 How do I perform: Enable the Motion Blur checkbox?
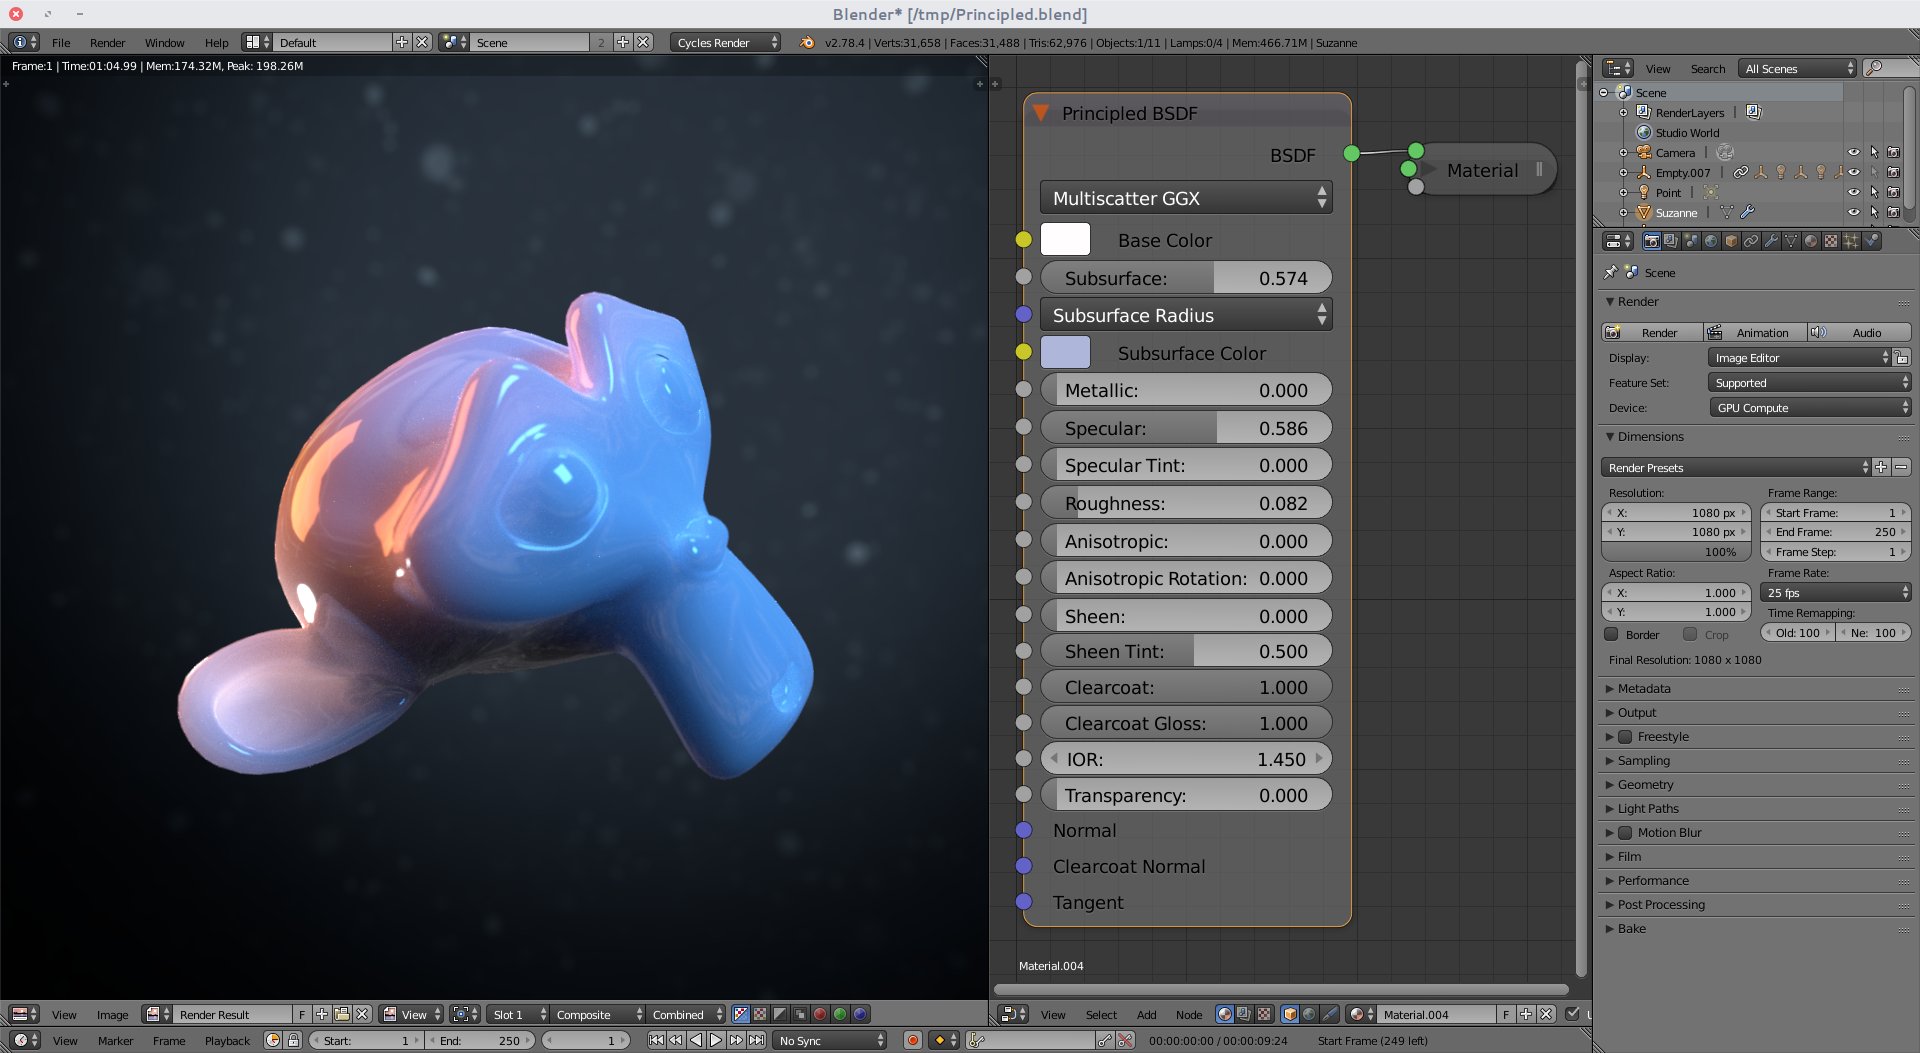point(1625,833)
